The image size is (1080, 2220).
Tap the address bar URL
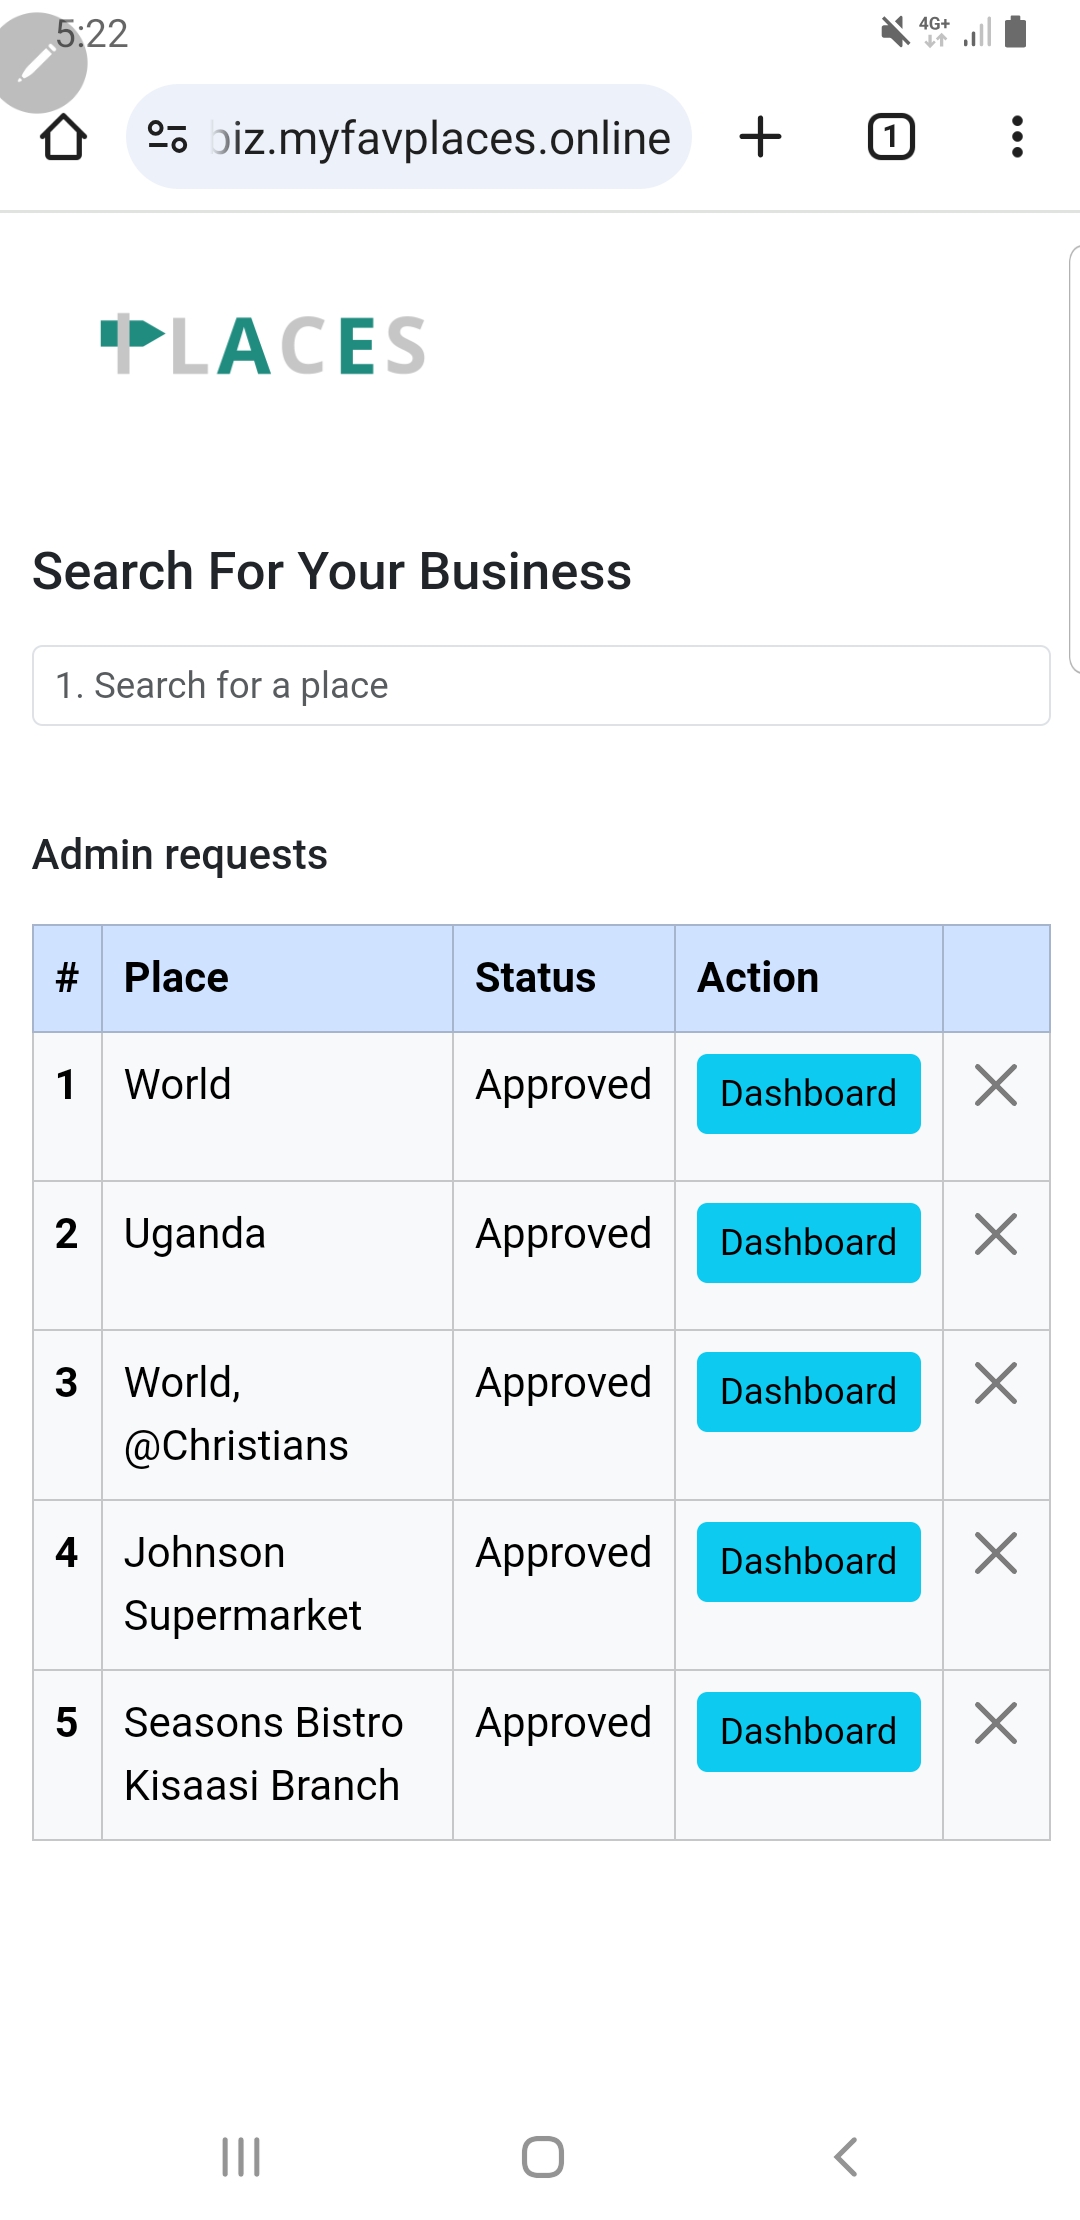click(440, 138)
